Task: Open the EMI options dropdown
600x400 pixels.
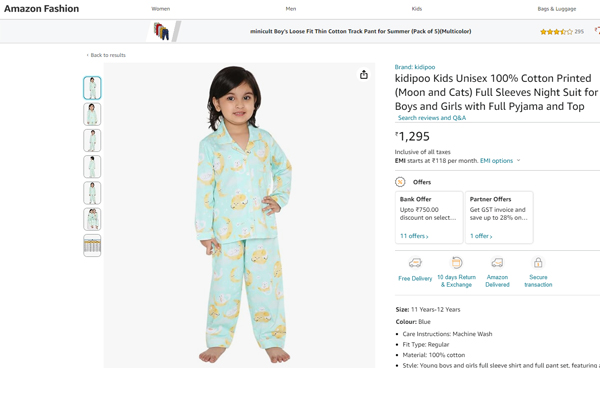Action: click(x=499, y=161)
